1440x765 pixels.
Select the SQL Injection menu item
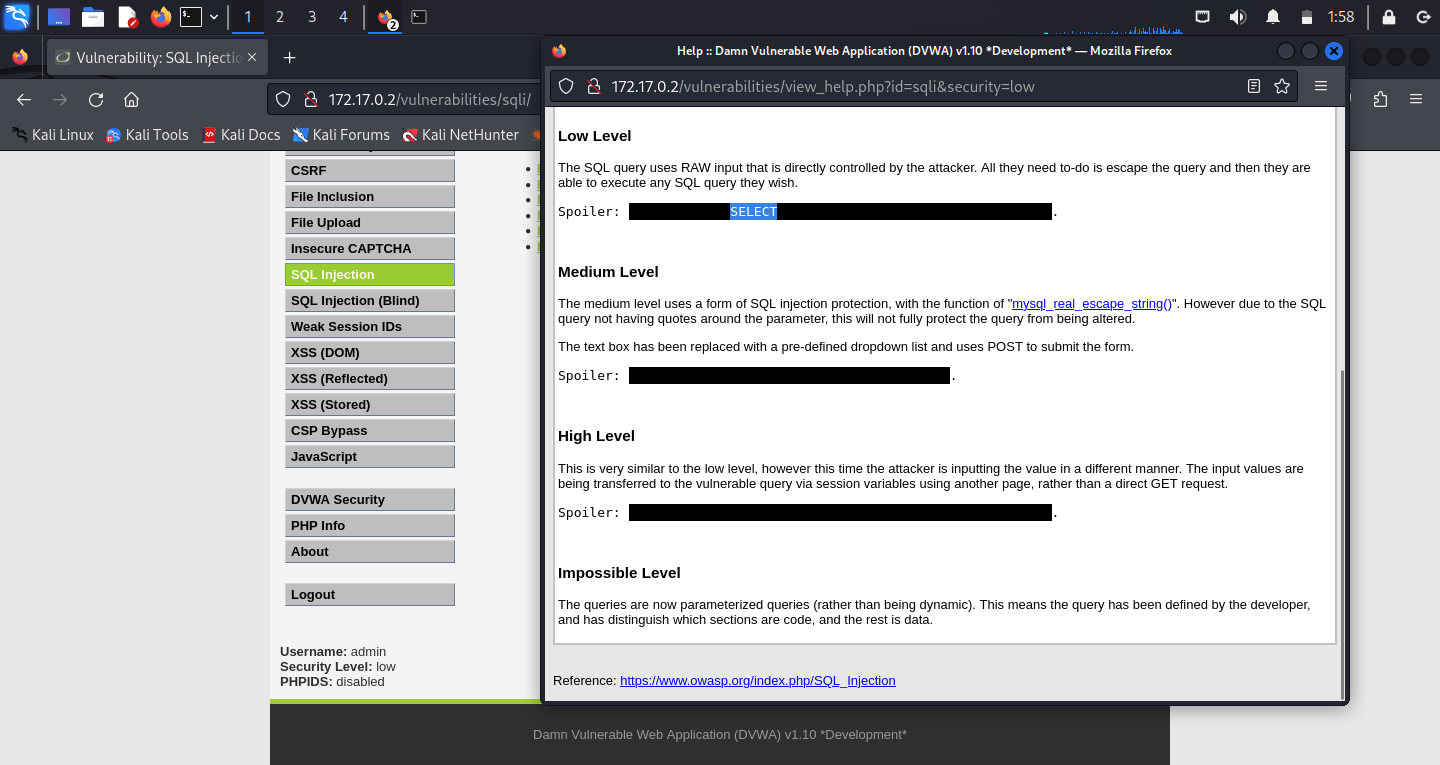(370, 275)
